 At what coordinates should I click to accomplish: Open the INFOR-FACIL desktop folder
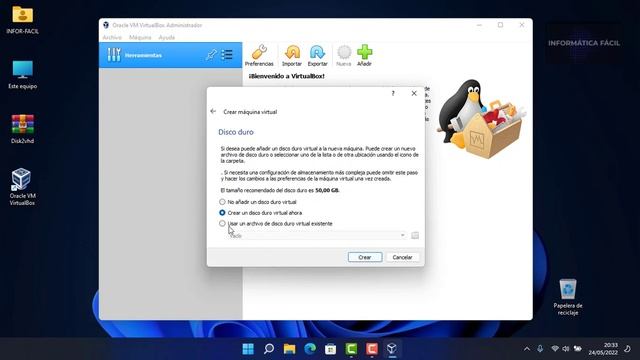coord(22,20)
